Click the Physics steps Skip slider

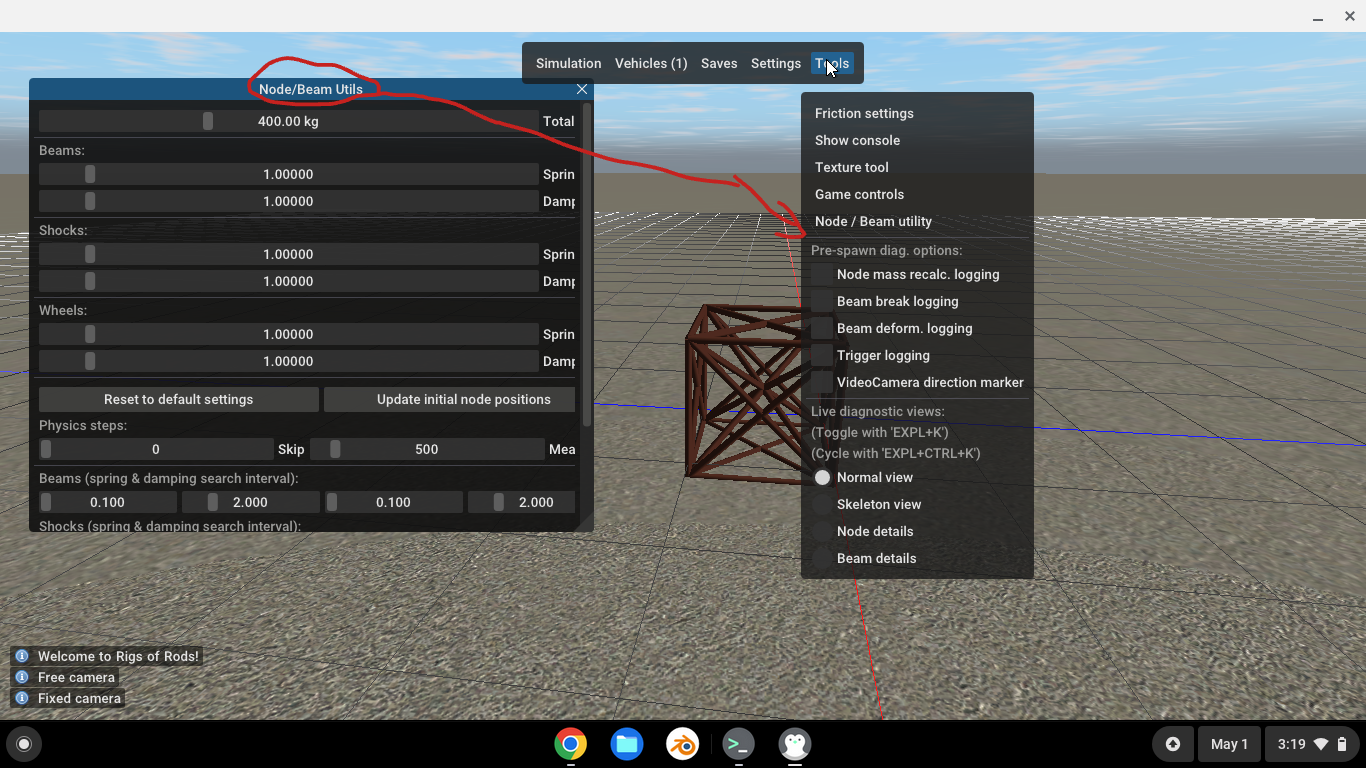(156, 449)
